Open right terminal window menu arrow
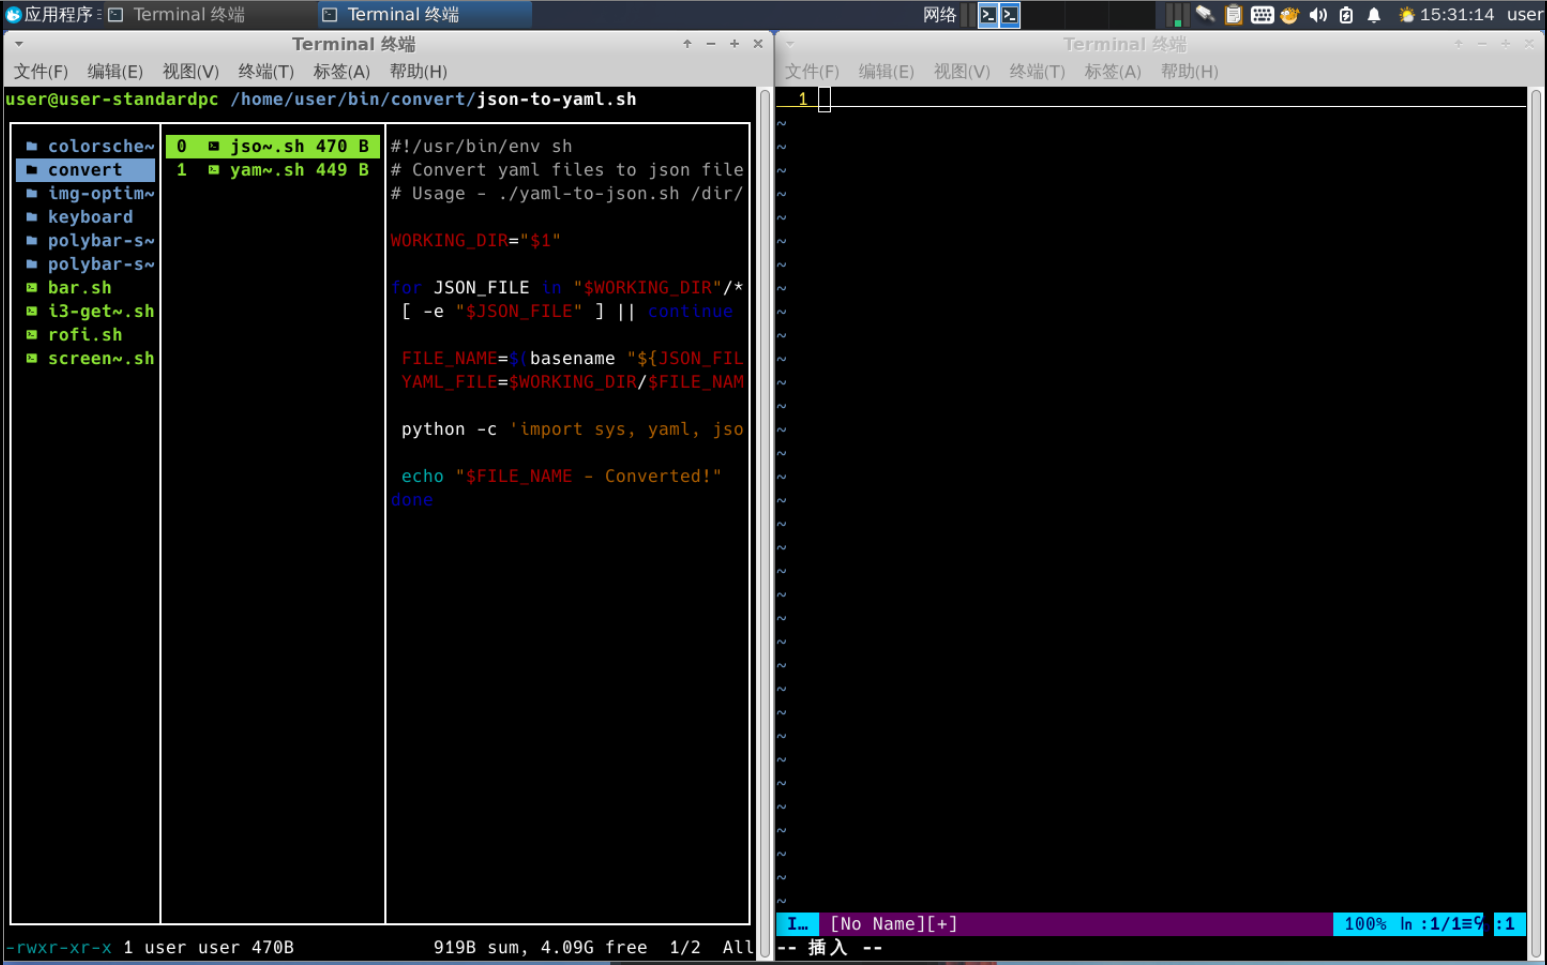This screenshot has width=1547, height=965. click(790, 44)
